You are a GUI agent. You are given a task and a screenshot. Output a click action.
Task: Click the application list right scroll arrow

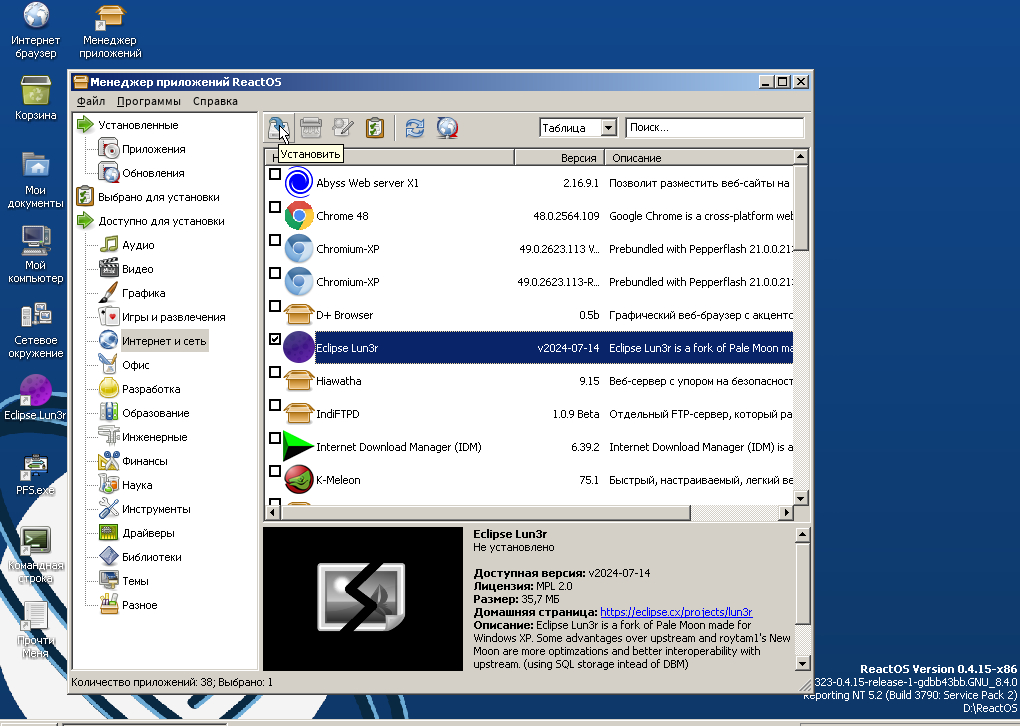coord(786,513)
